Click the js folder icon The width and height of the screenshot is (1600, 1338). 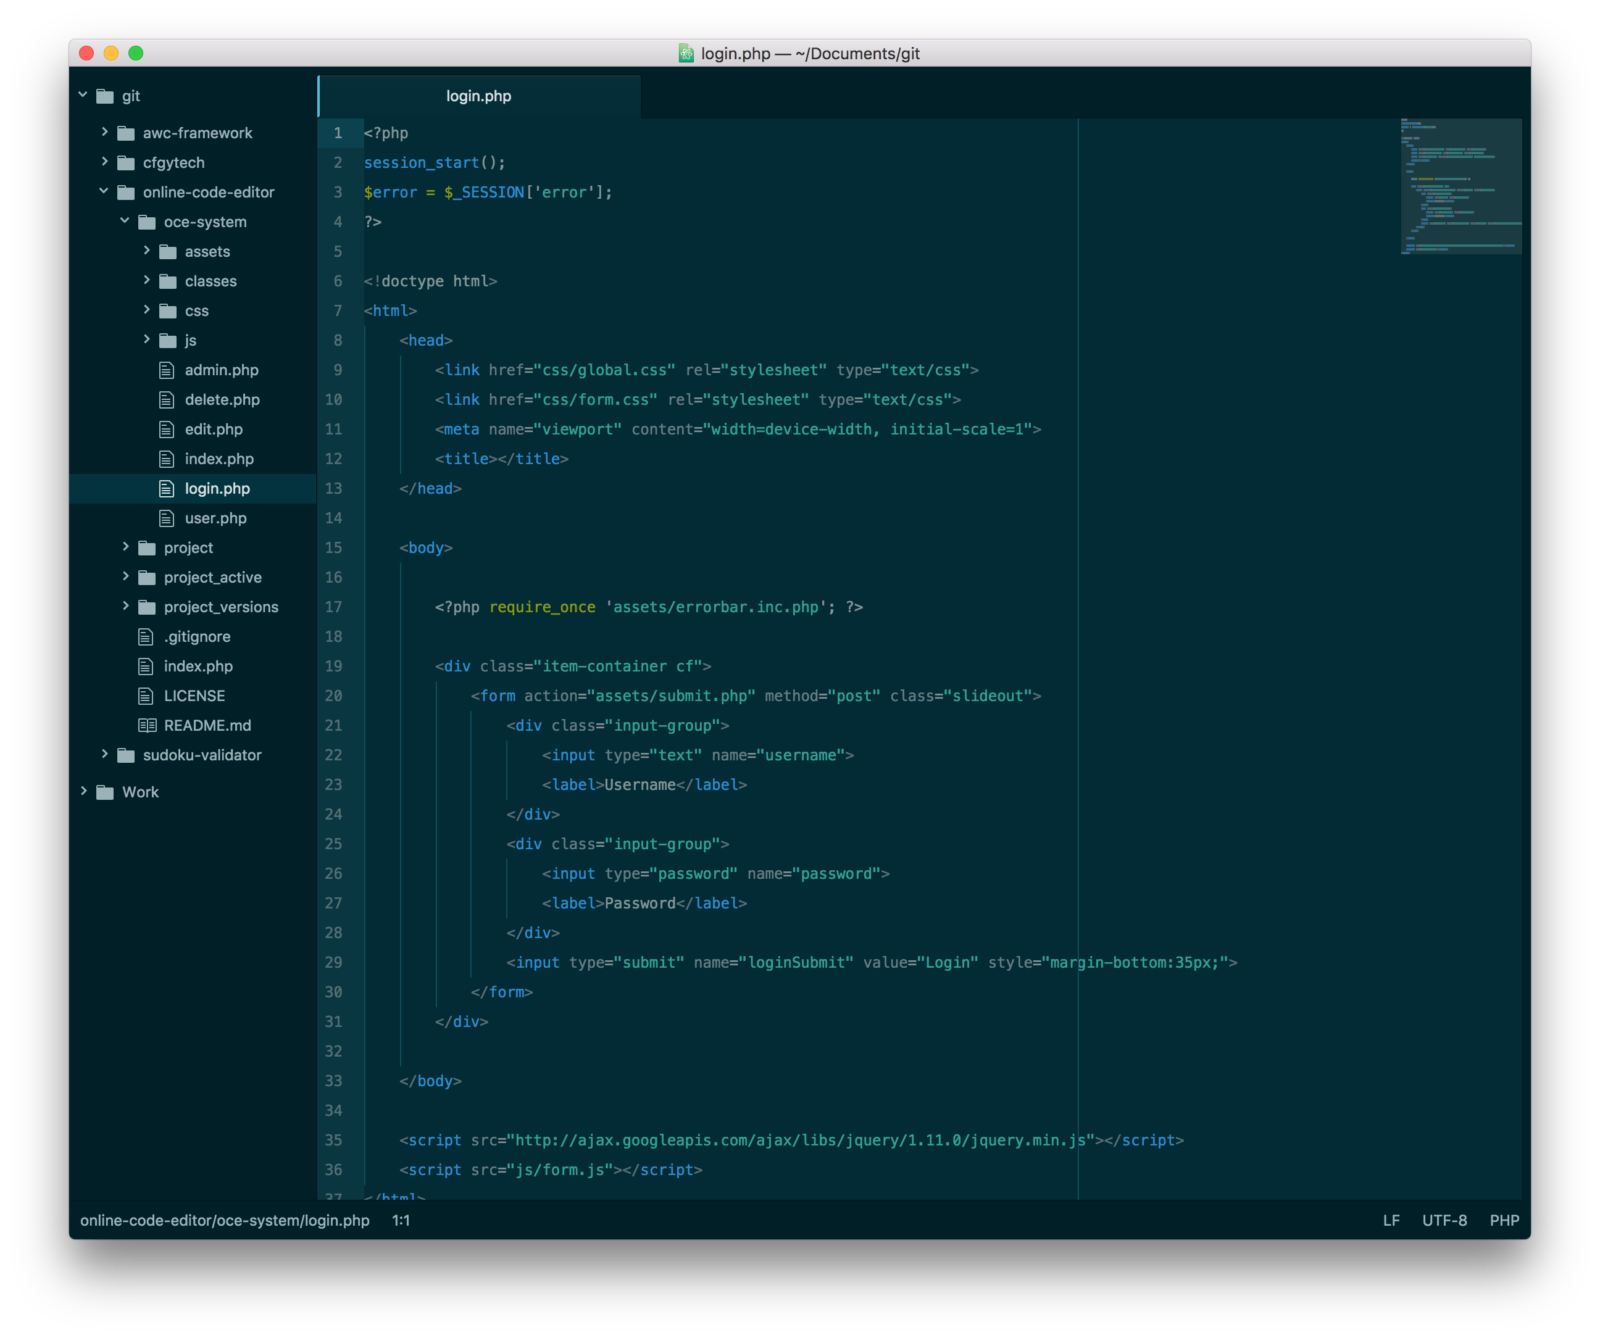(168, 341)
